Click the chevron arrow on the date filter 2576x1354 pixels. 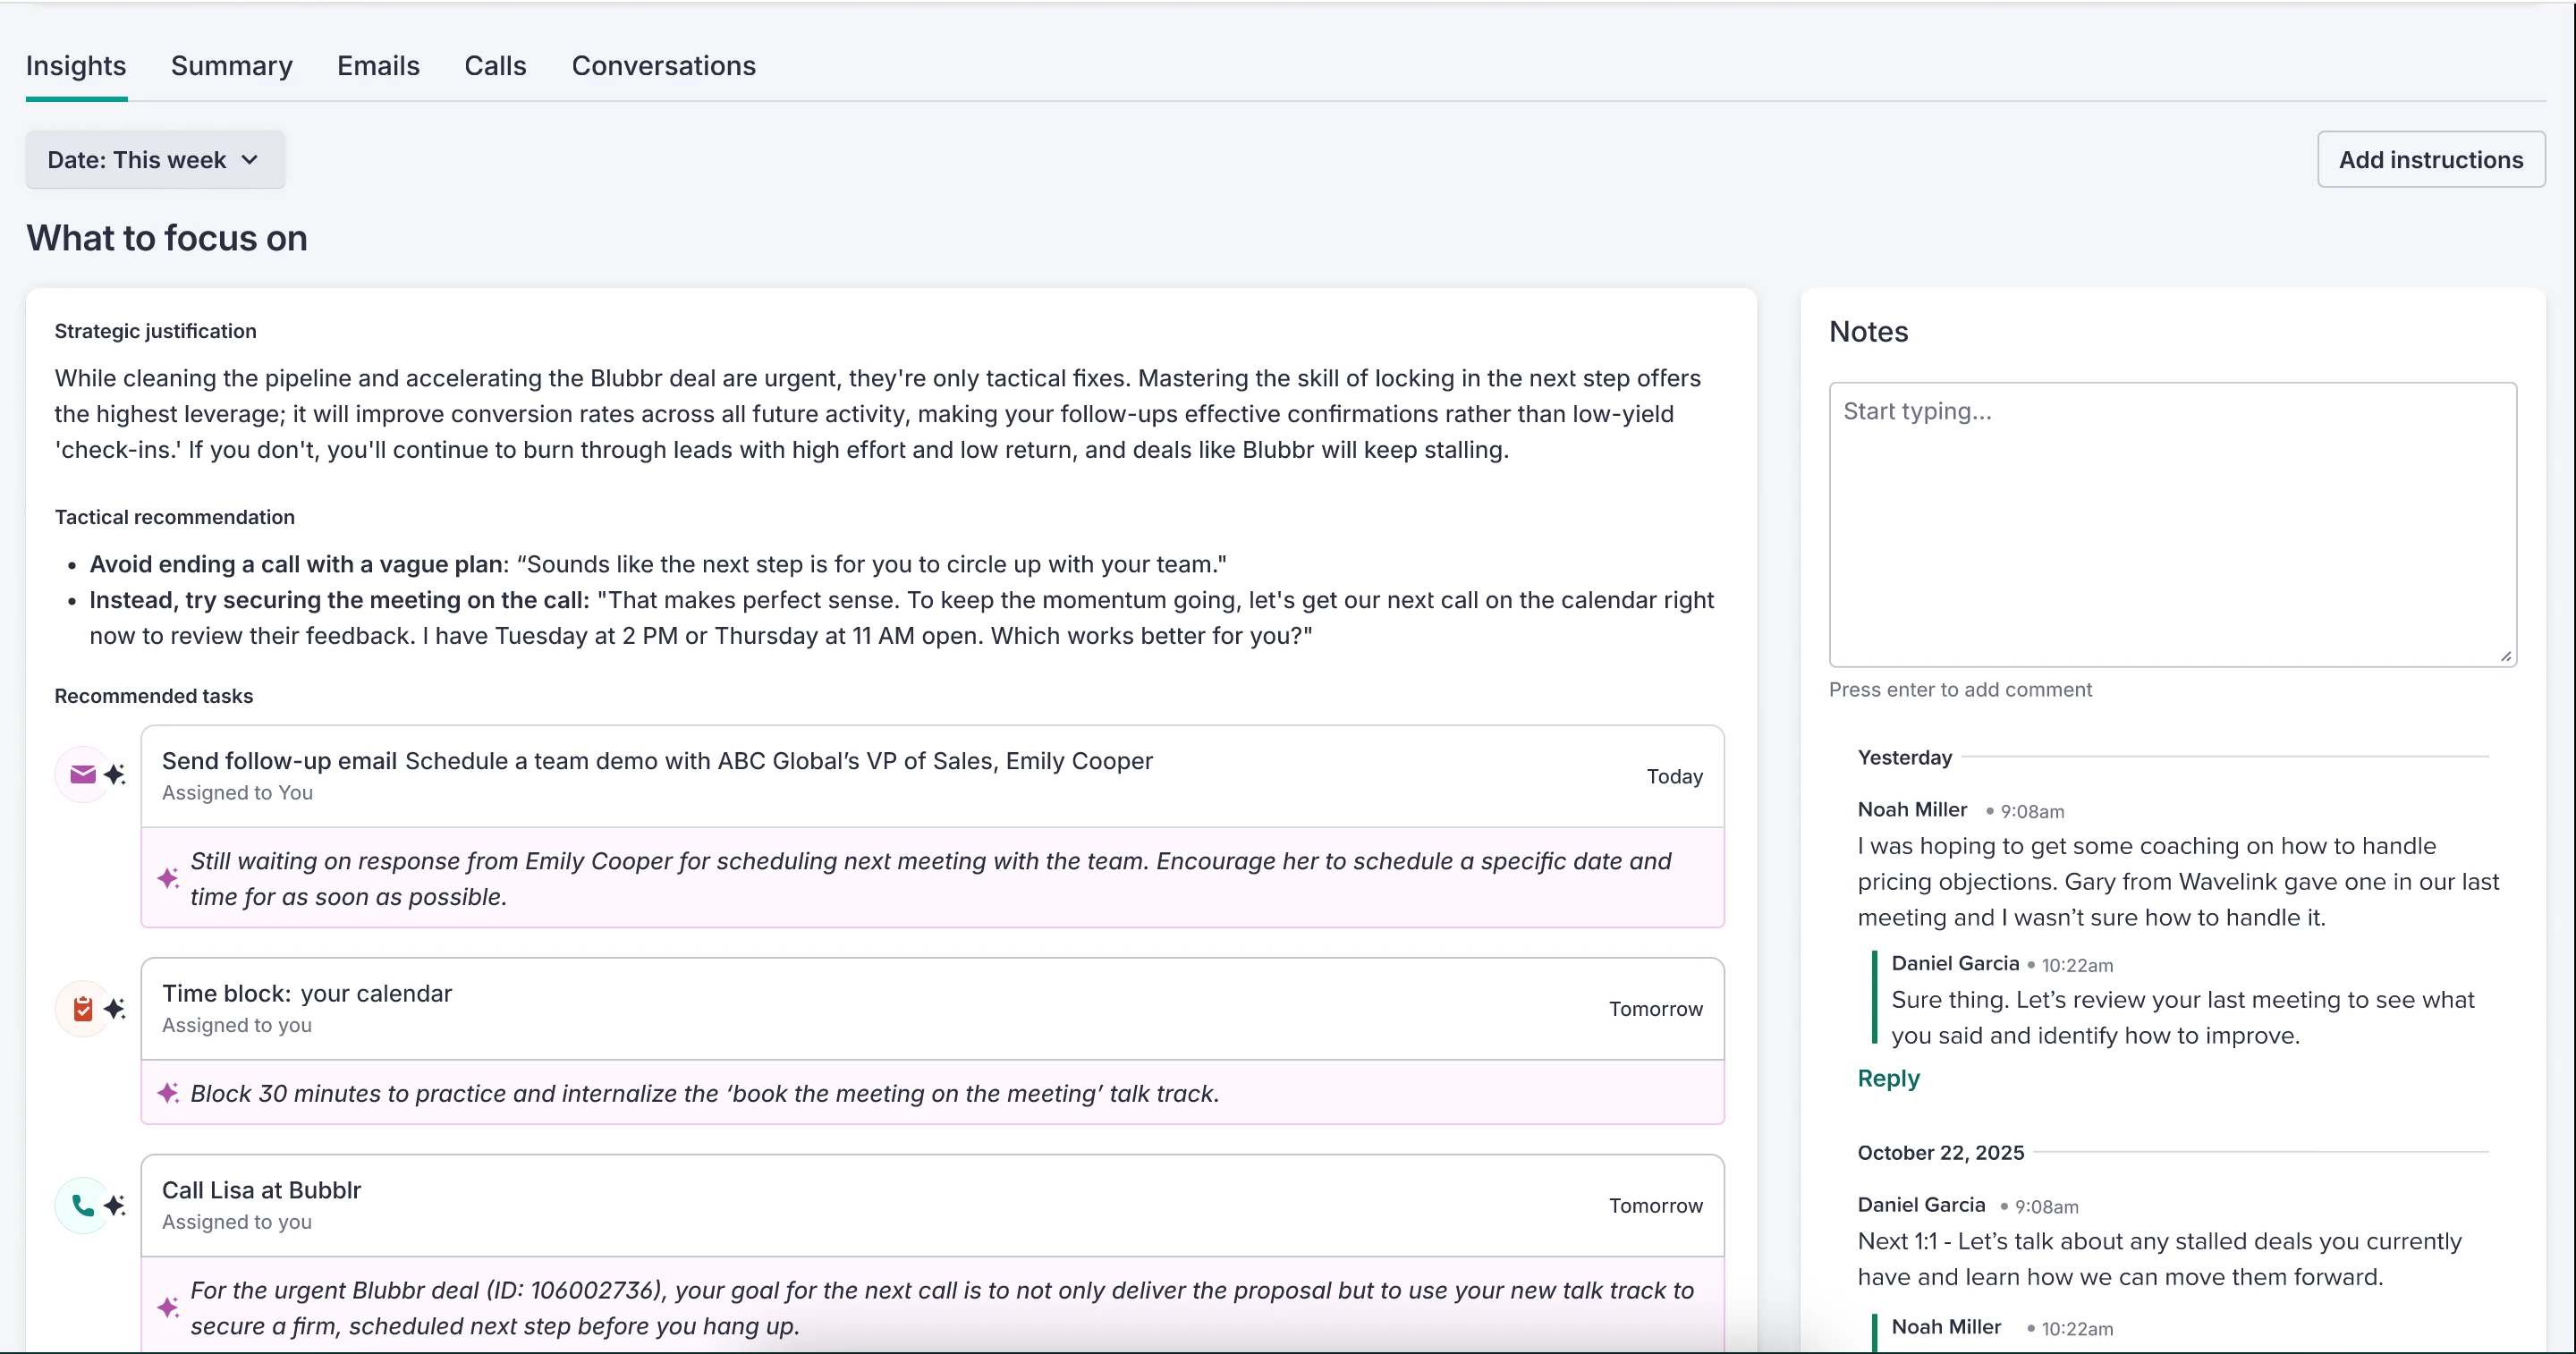[250, 160]
